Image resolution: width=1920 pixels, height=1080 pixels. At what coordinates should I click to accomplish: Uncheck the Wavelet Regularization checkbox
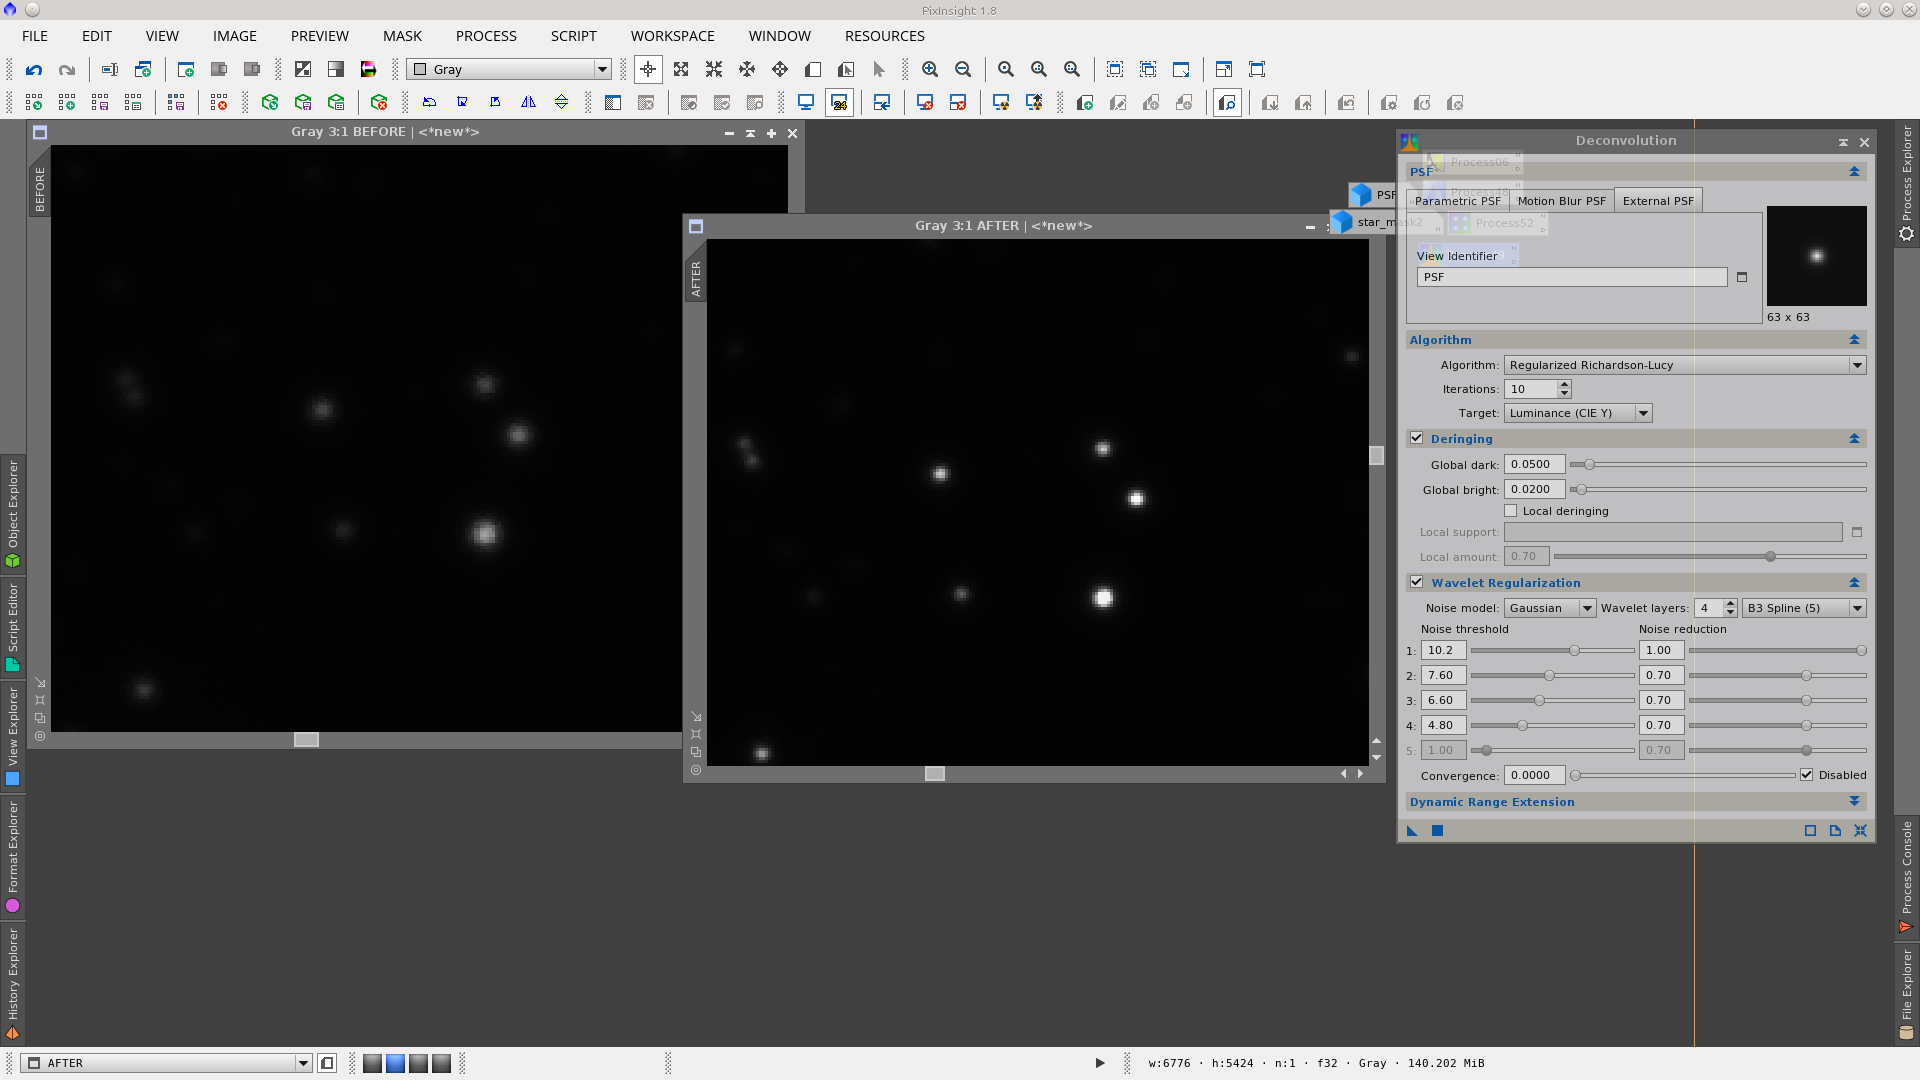pyautogui.click(x=1417, y=582)
